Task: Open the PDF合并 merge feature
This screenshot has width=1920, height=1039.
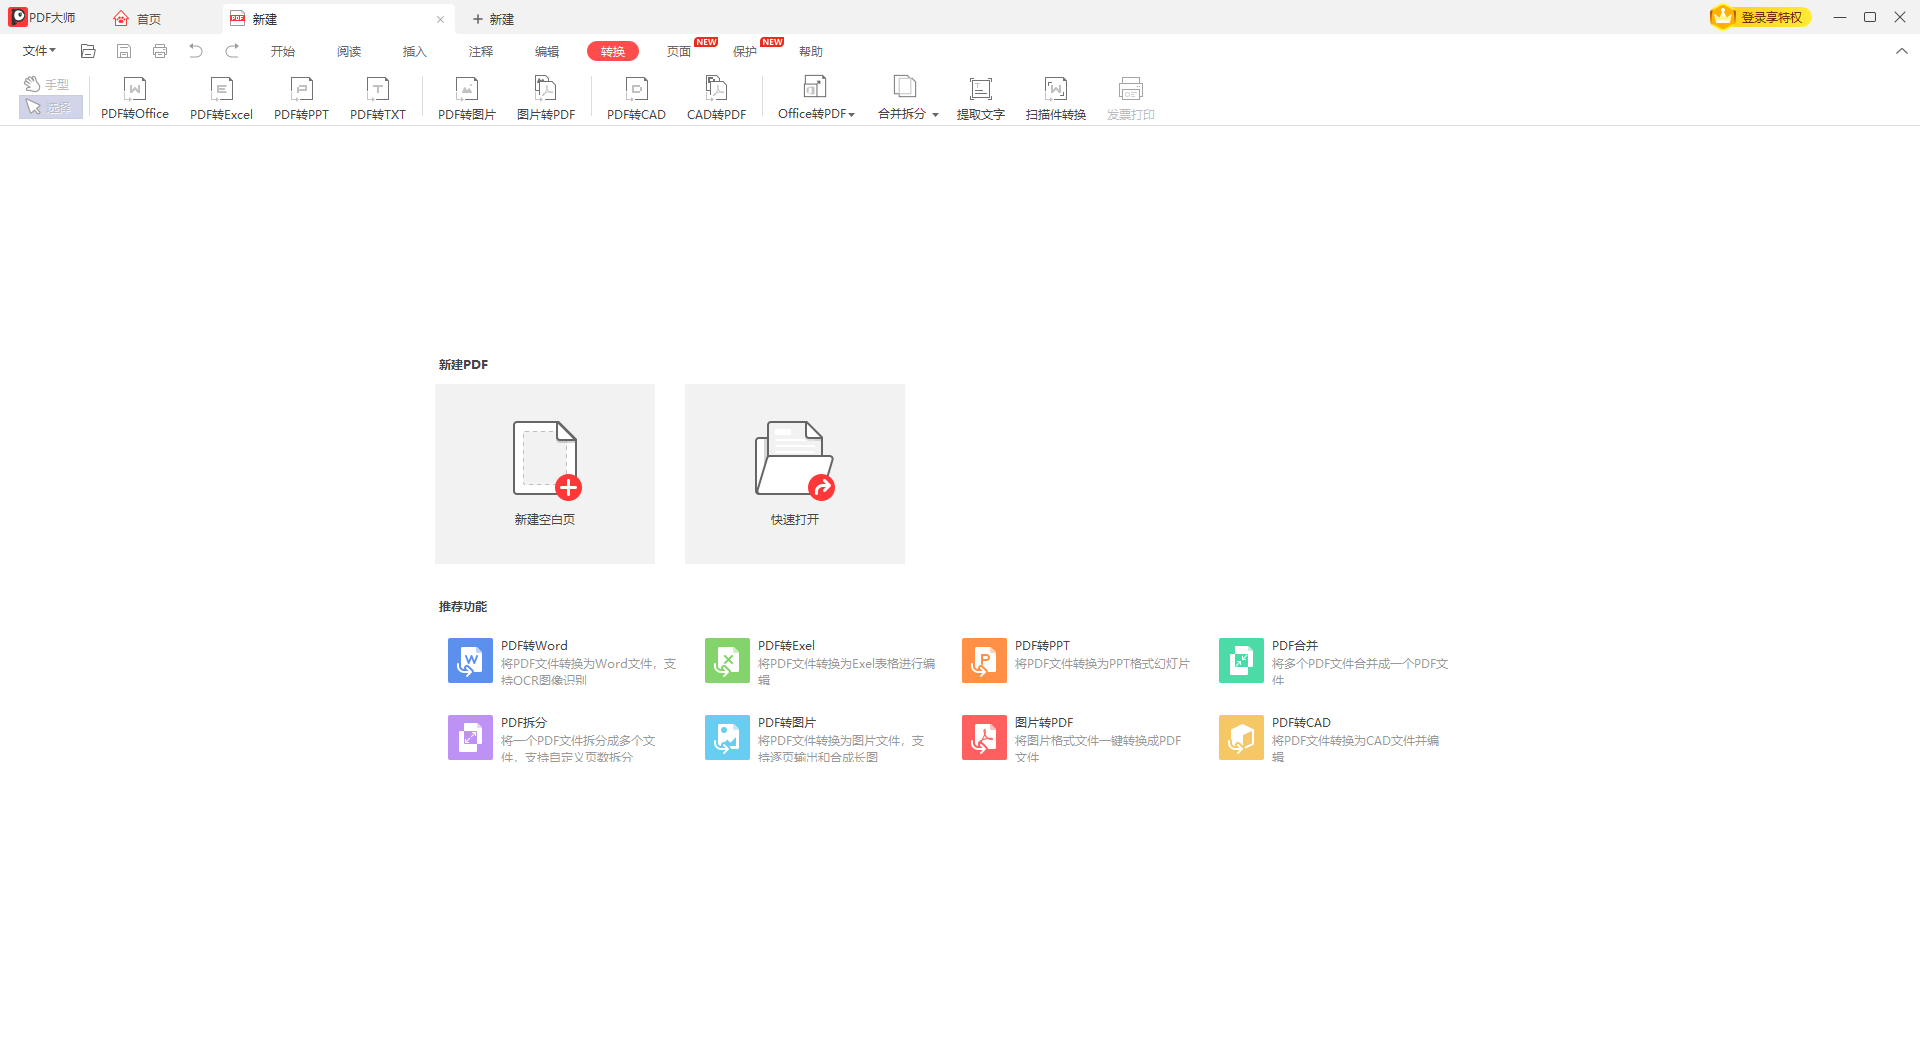Action: click(1335, 661)
